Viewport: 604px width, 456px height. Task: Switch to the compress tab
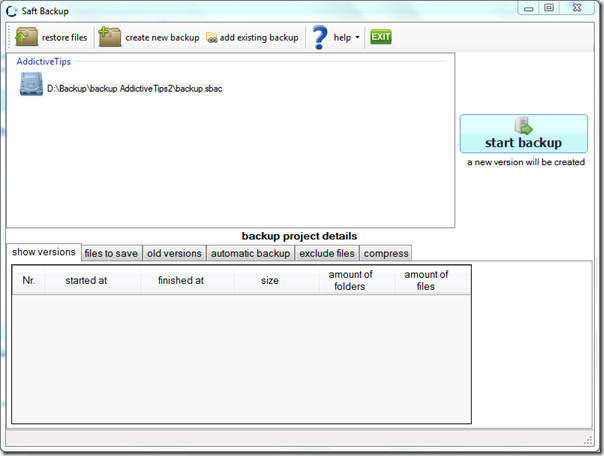pyautogui.click(x=386, y=253)
